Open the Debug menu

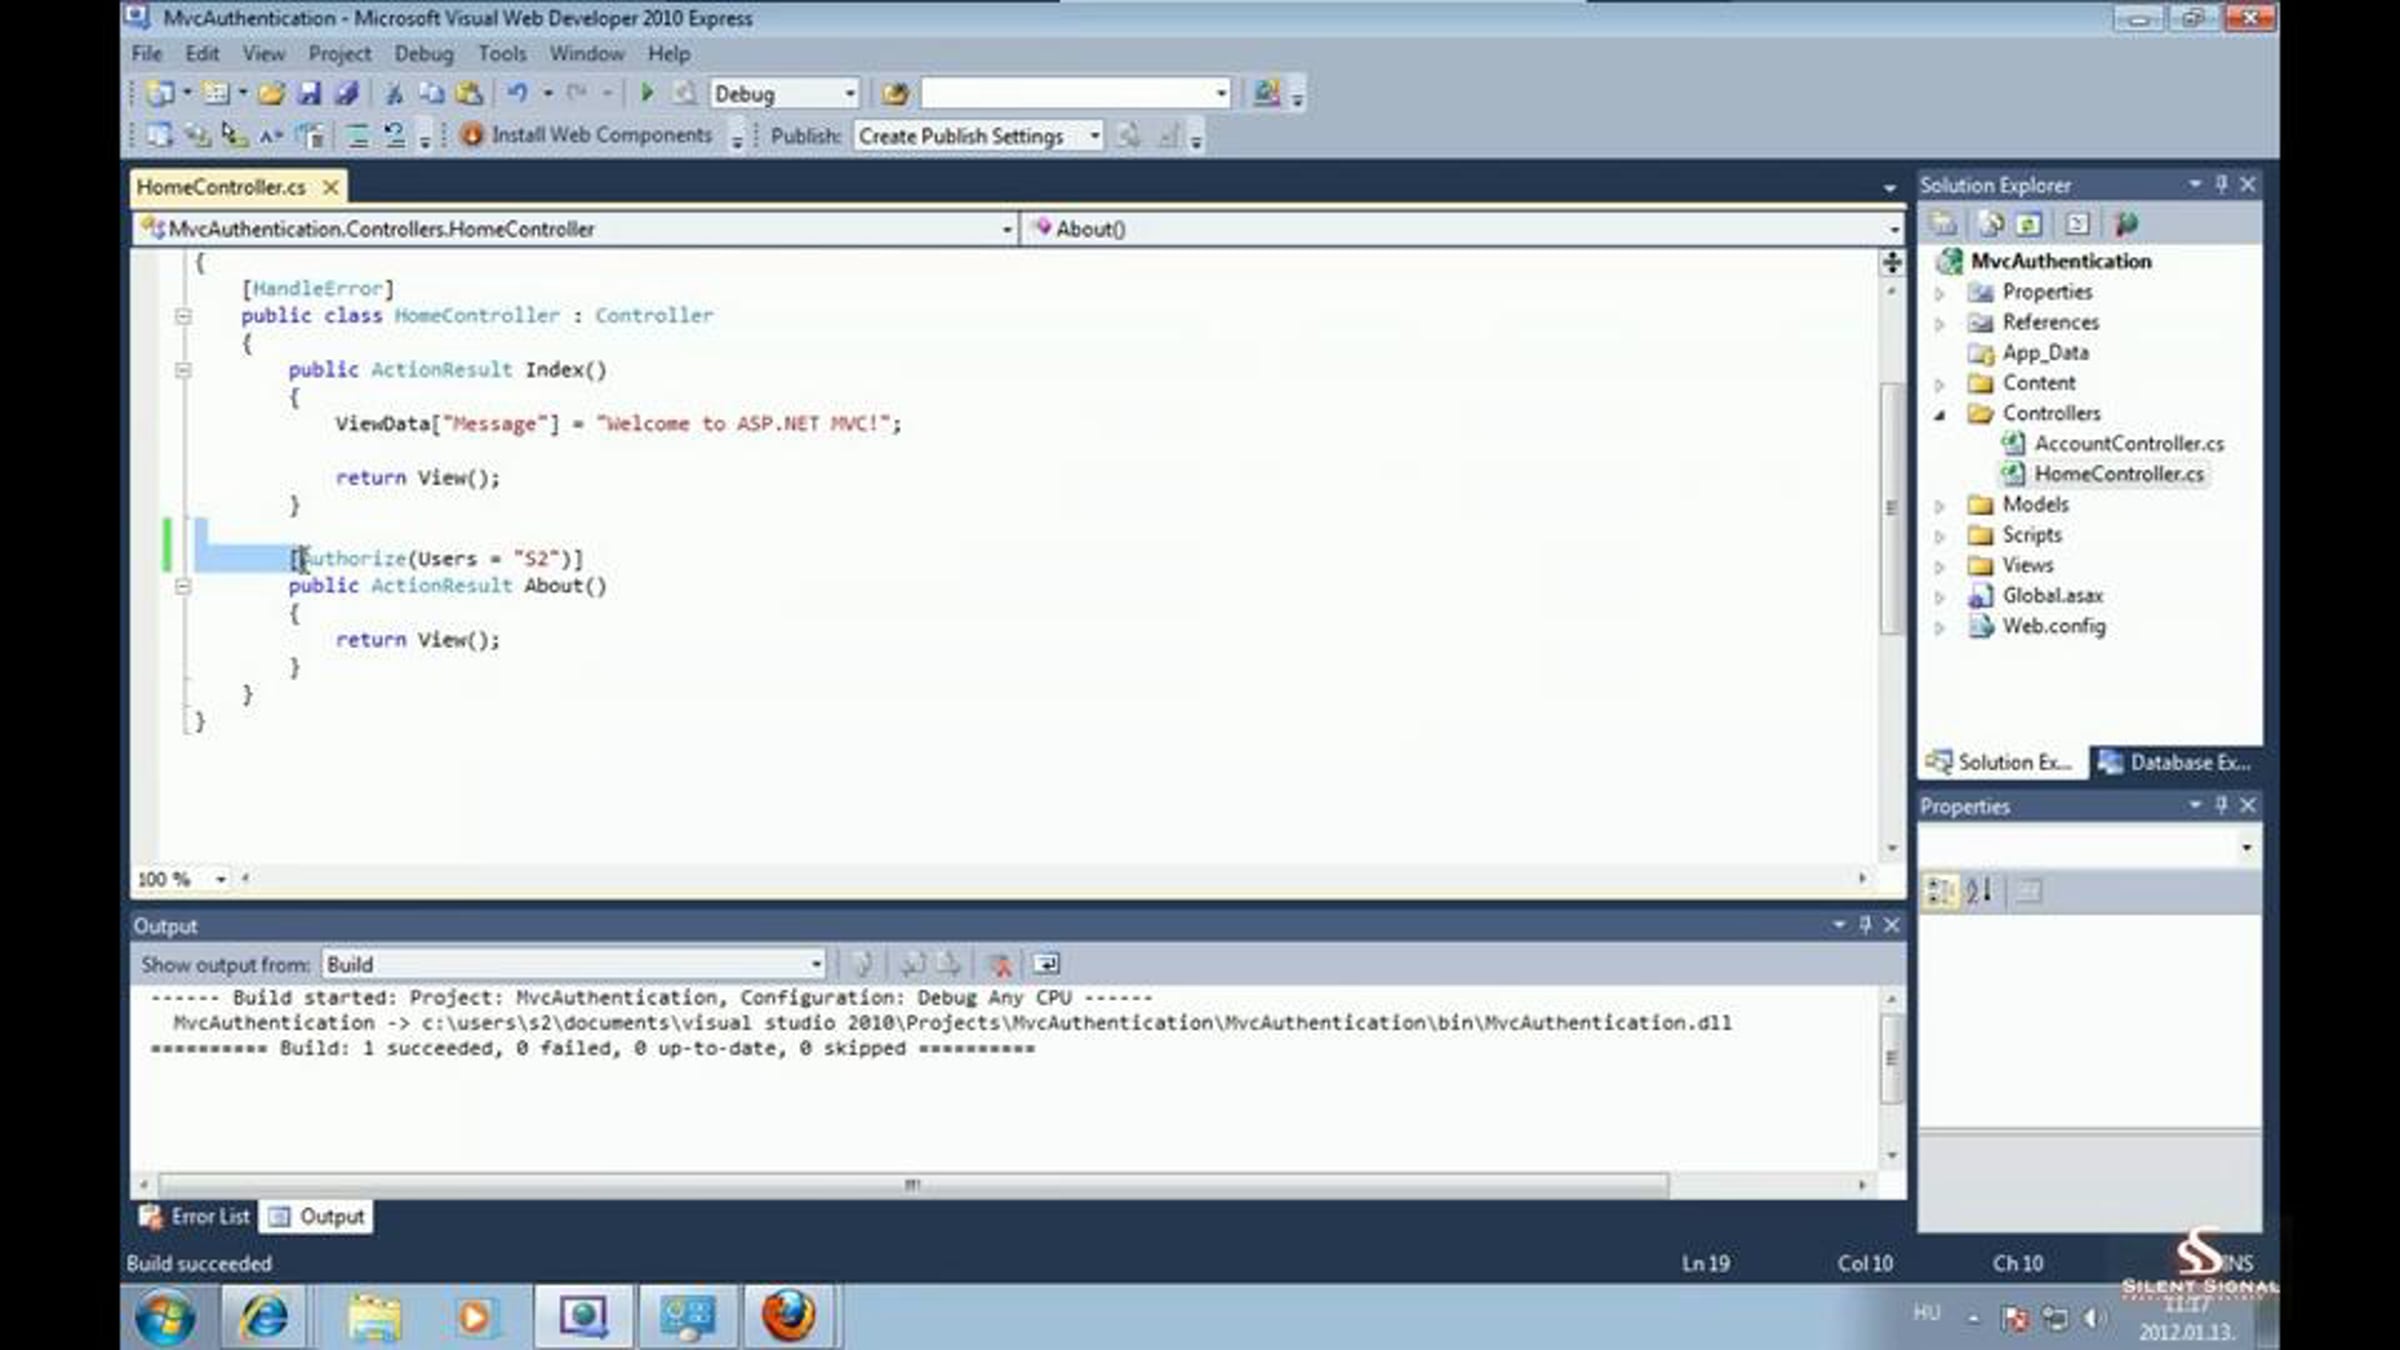click(x=424, y=53)
